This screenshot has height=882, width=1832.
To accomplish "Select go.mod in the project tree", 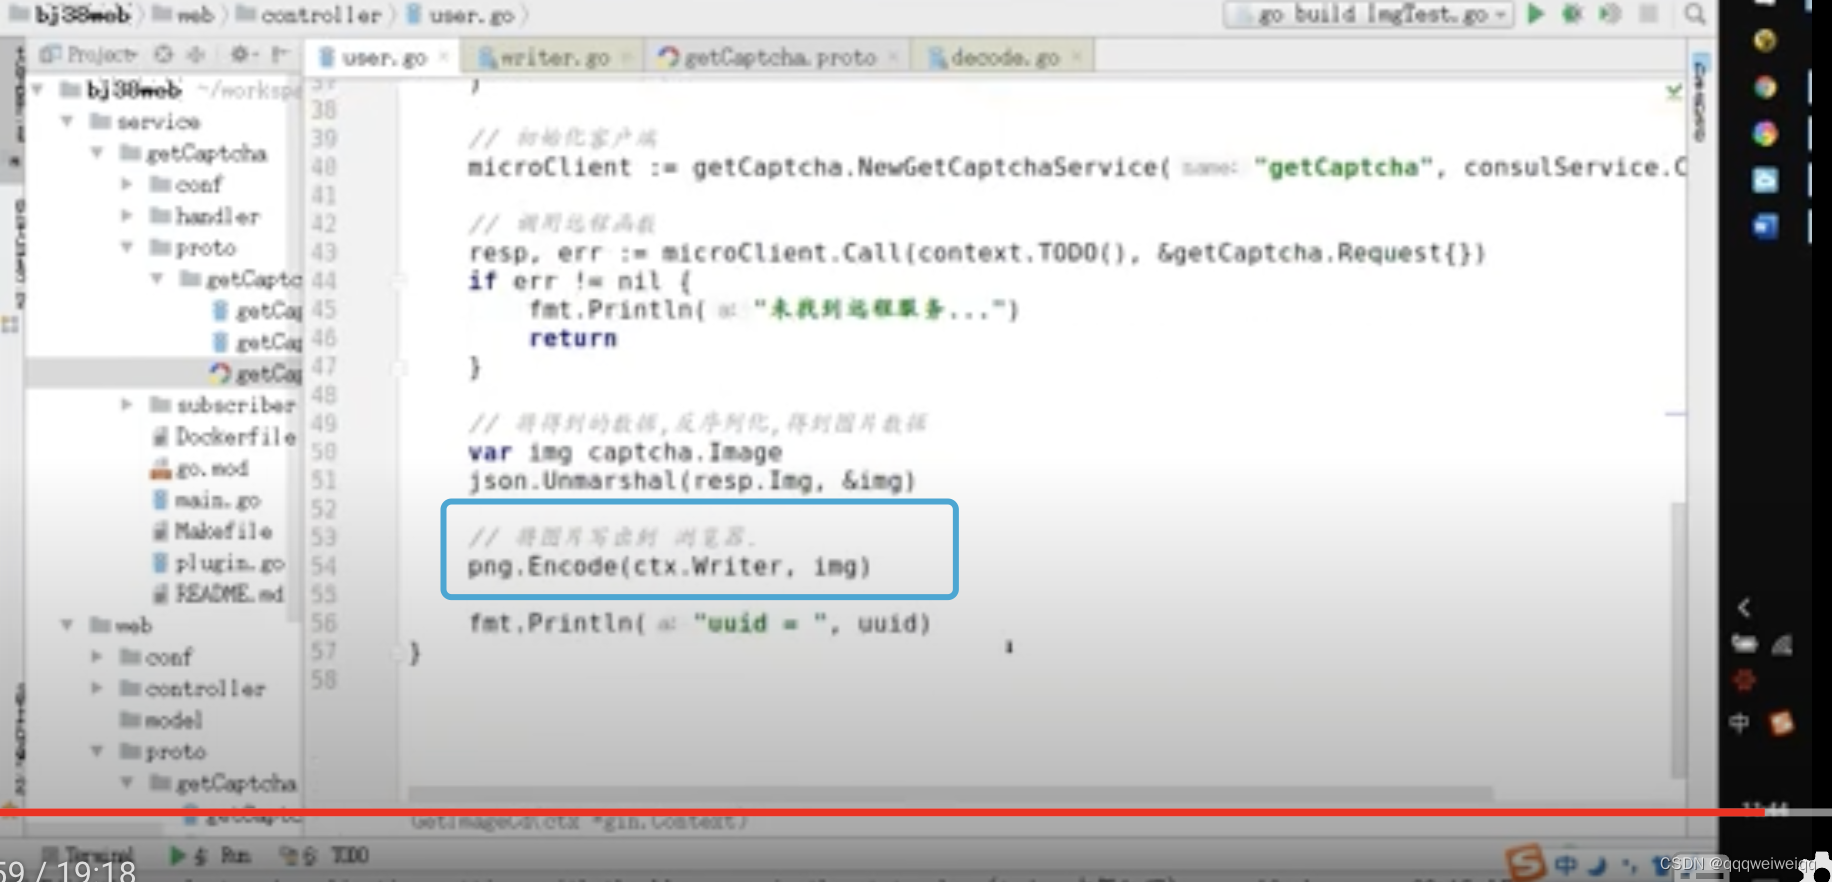I will point(200,468).
